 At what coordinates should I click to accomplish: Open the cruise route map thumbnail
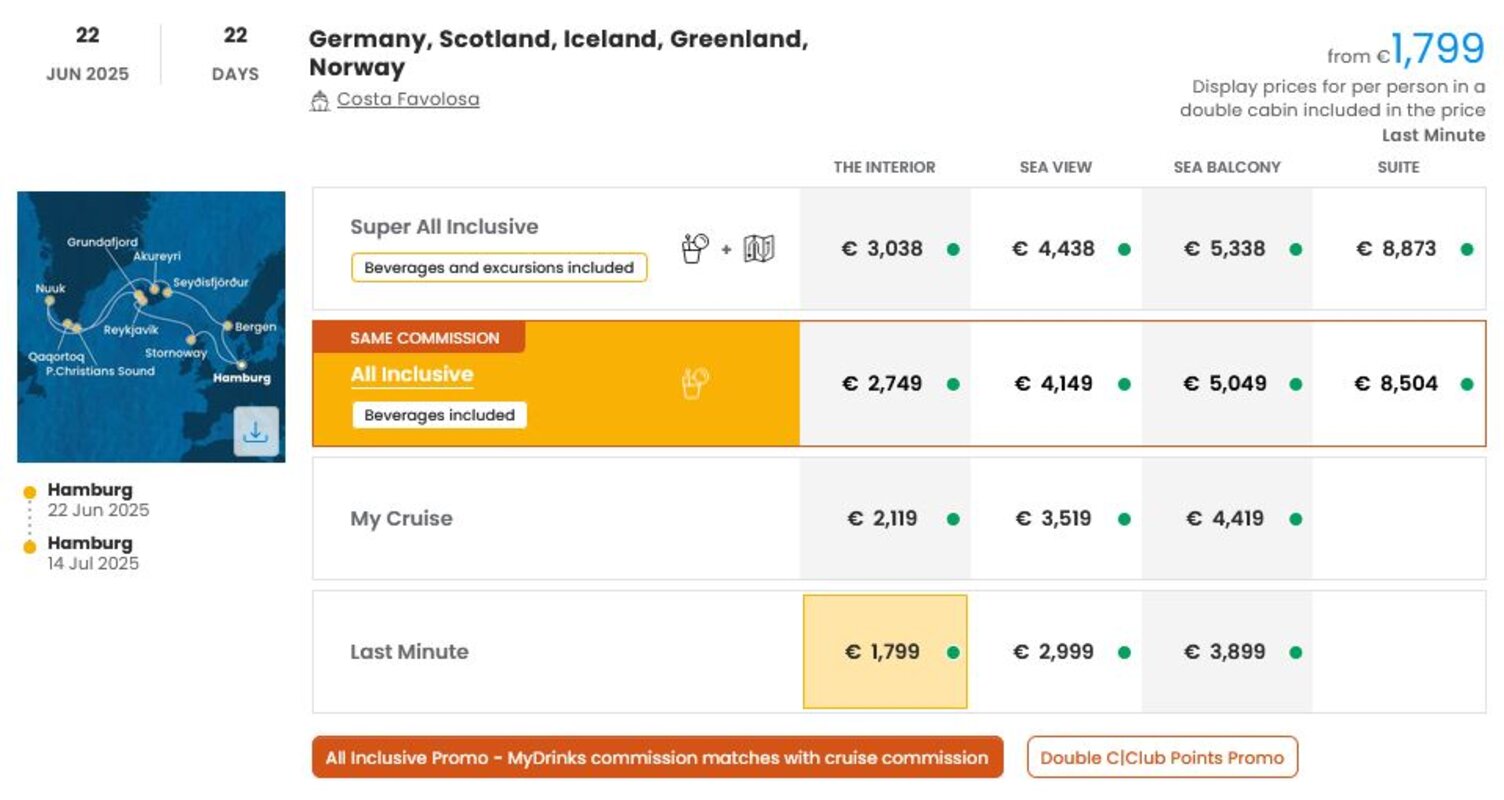pyautogui.click(x=151, y=327)
